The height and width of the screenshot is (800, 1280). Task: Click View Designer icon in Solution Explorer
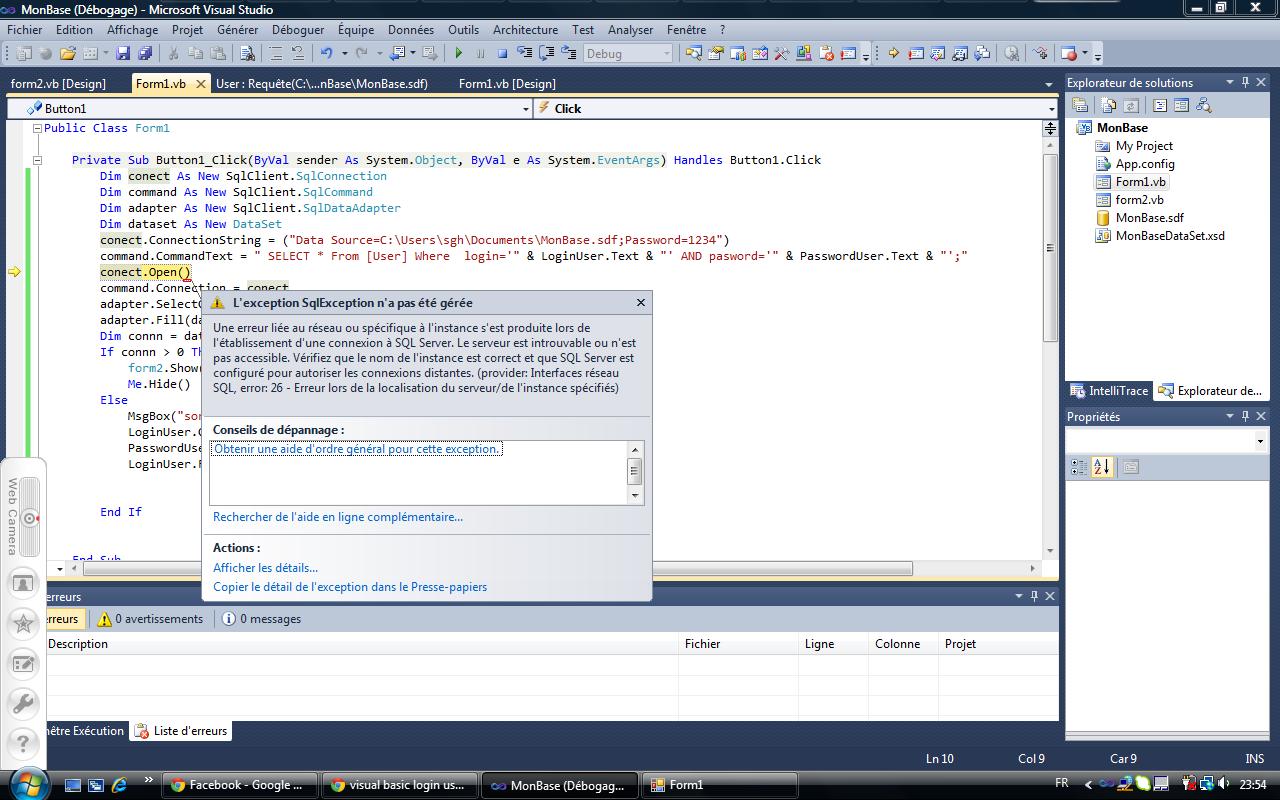point(1181,105)
